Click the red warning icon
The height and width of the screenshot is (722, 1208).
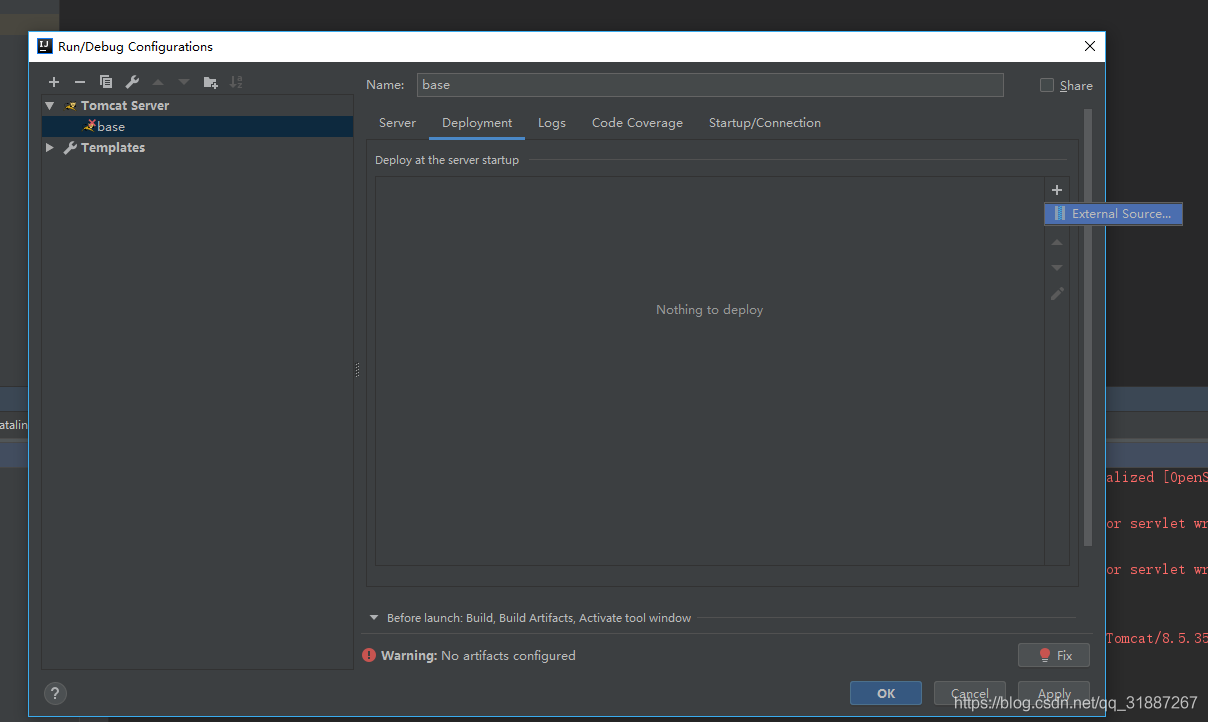tap(370, 656)
